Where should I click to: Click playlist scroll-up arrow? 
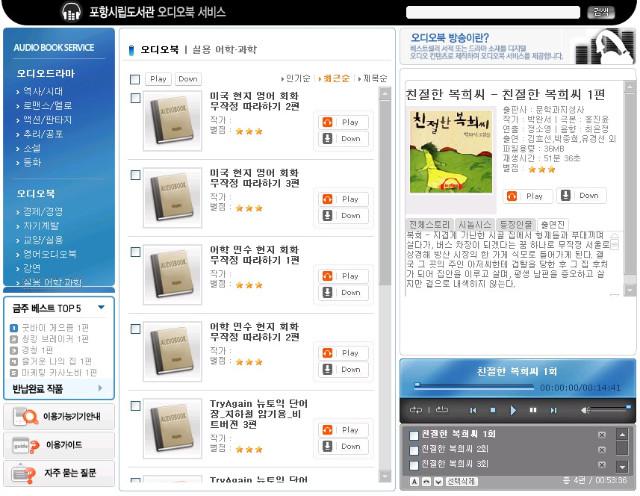[x=622, y=435]
